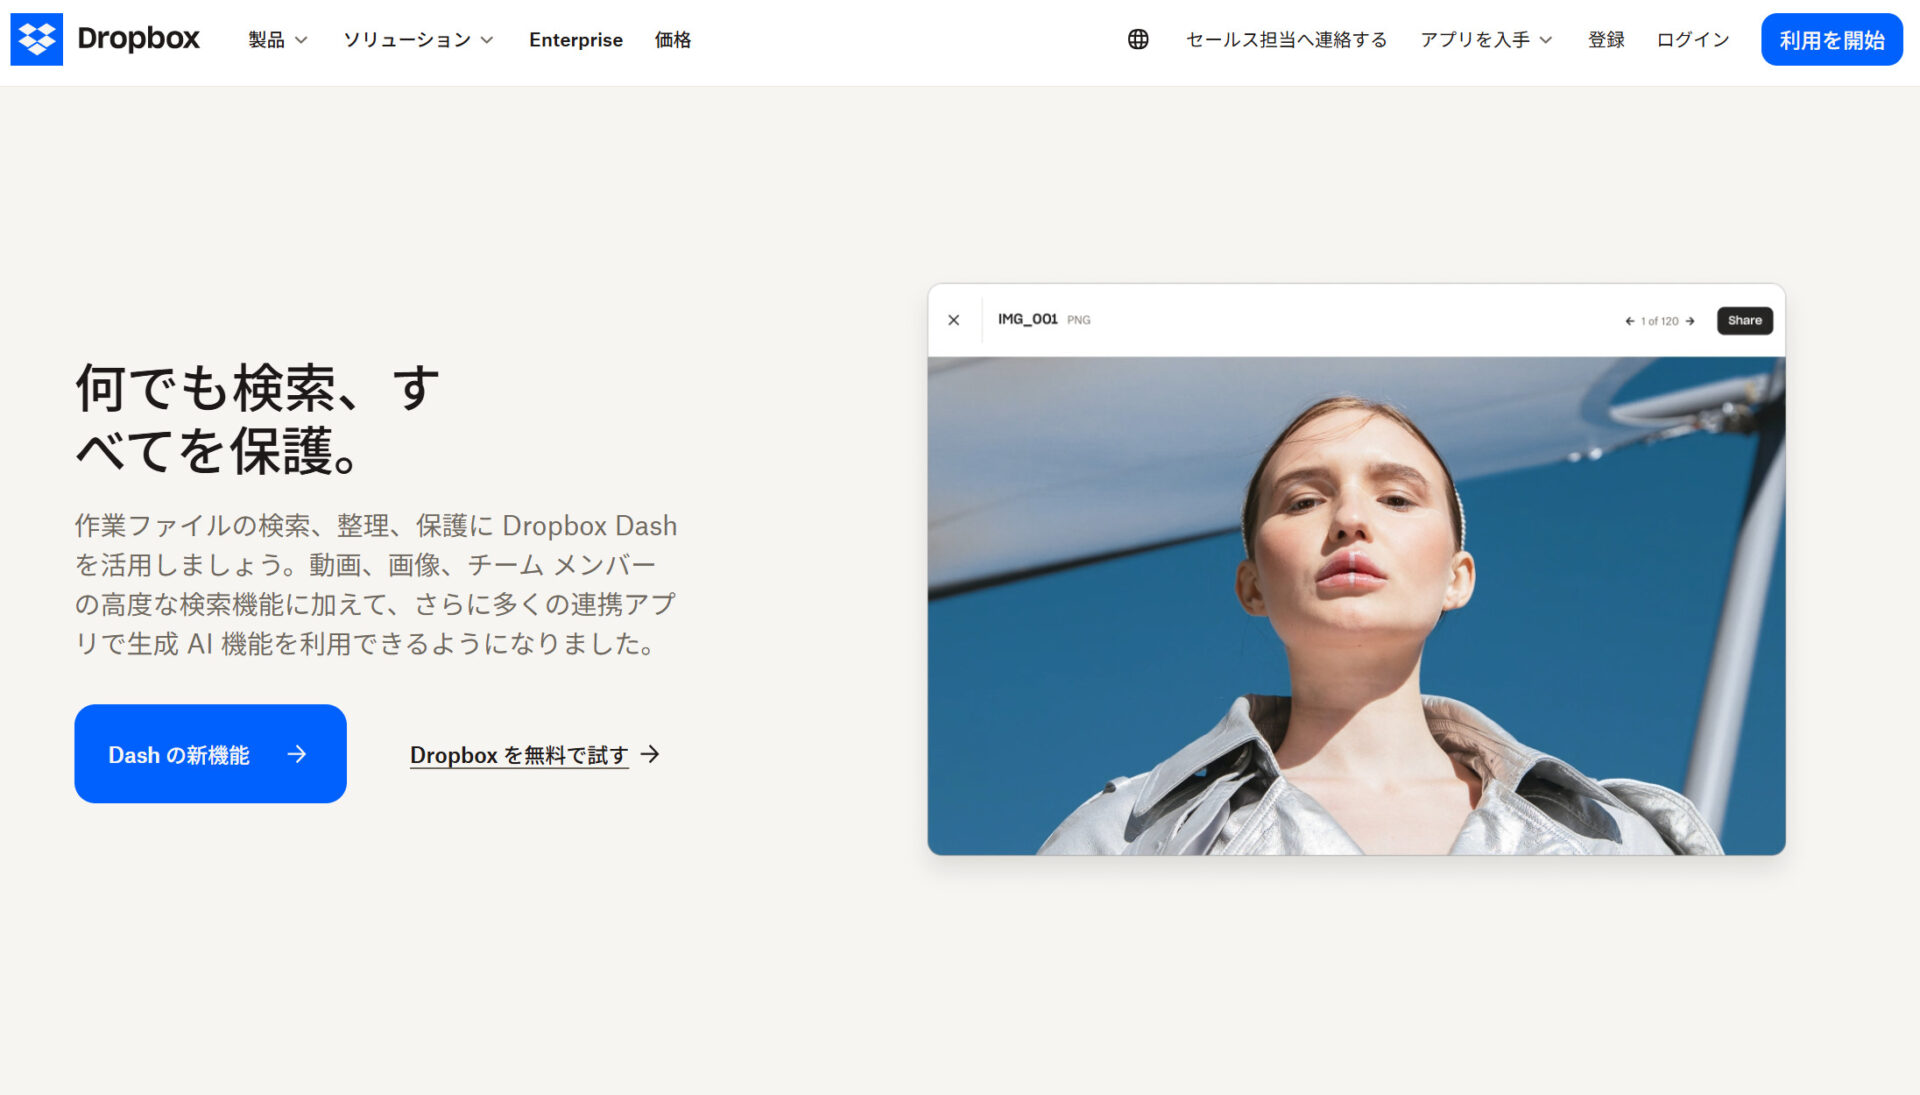Click the ログイン link

pyautogui.click(x=1691, y=40)
